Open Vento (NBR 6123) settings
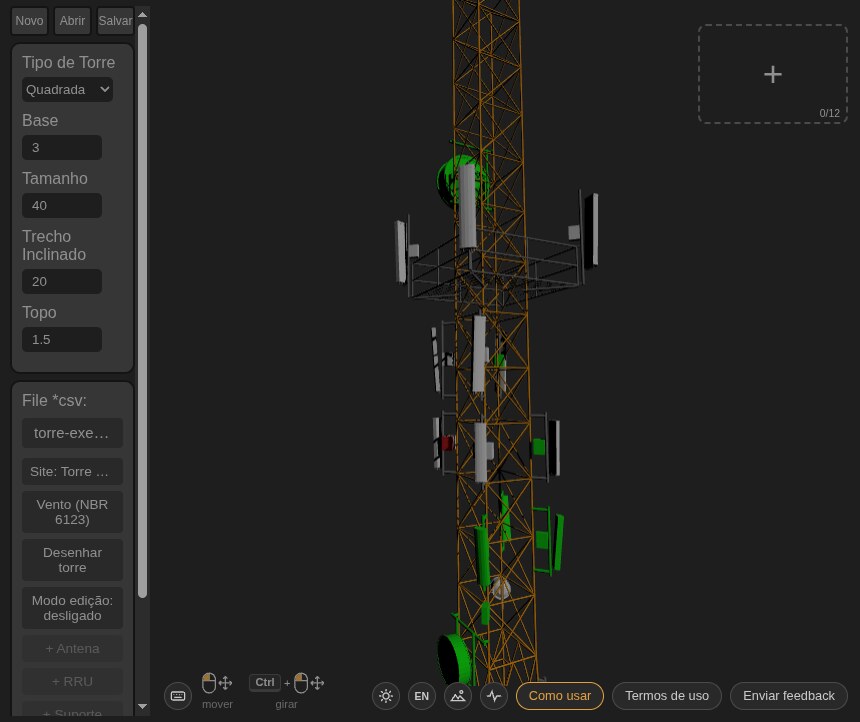 point(72,512)
